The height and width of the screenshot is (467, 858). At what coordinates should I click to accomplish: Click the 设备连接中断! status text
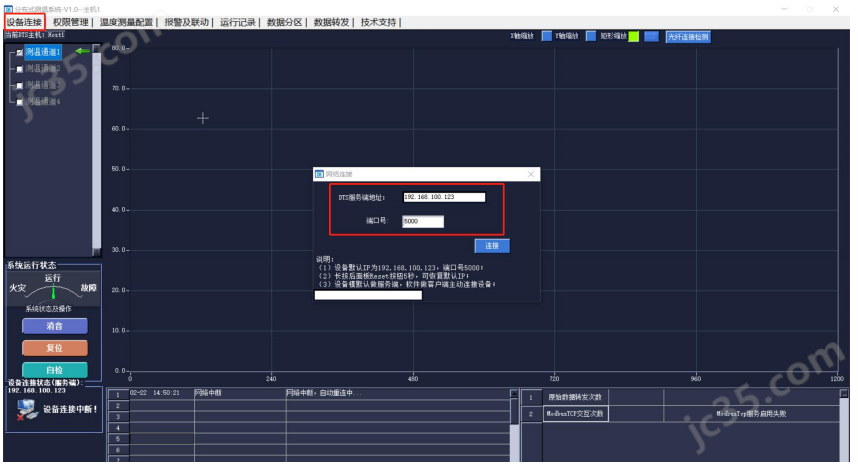[x=71, y=409]
